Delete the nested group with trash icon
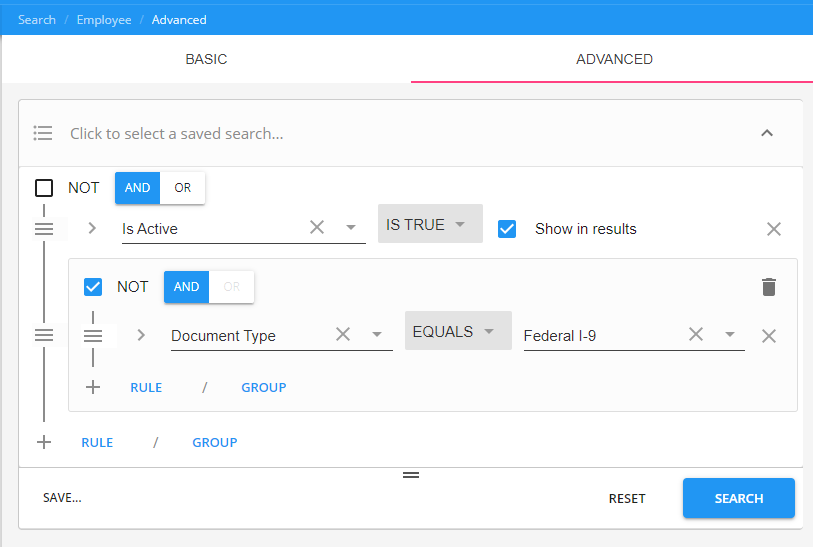 (768, 287)
